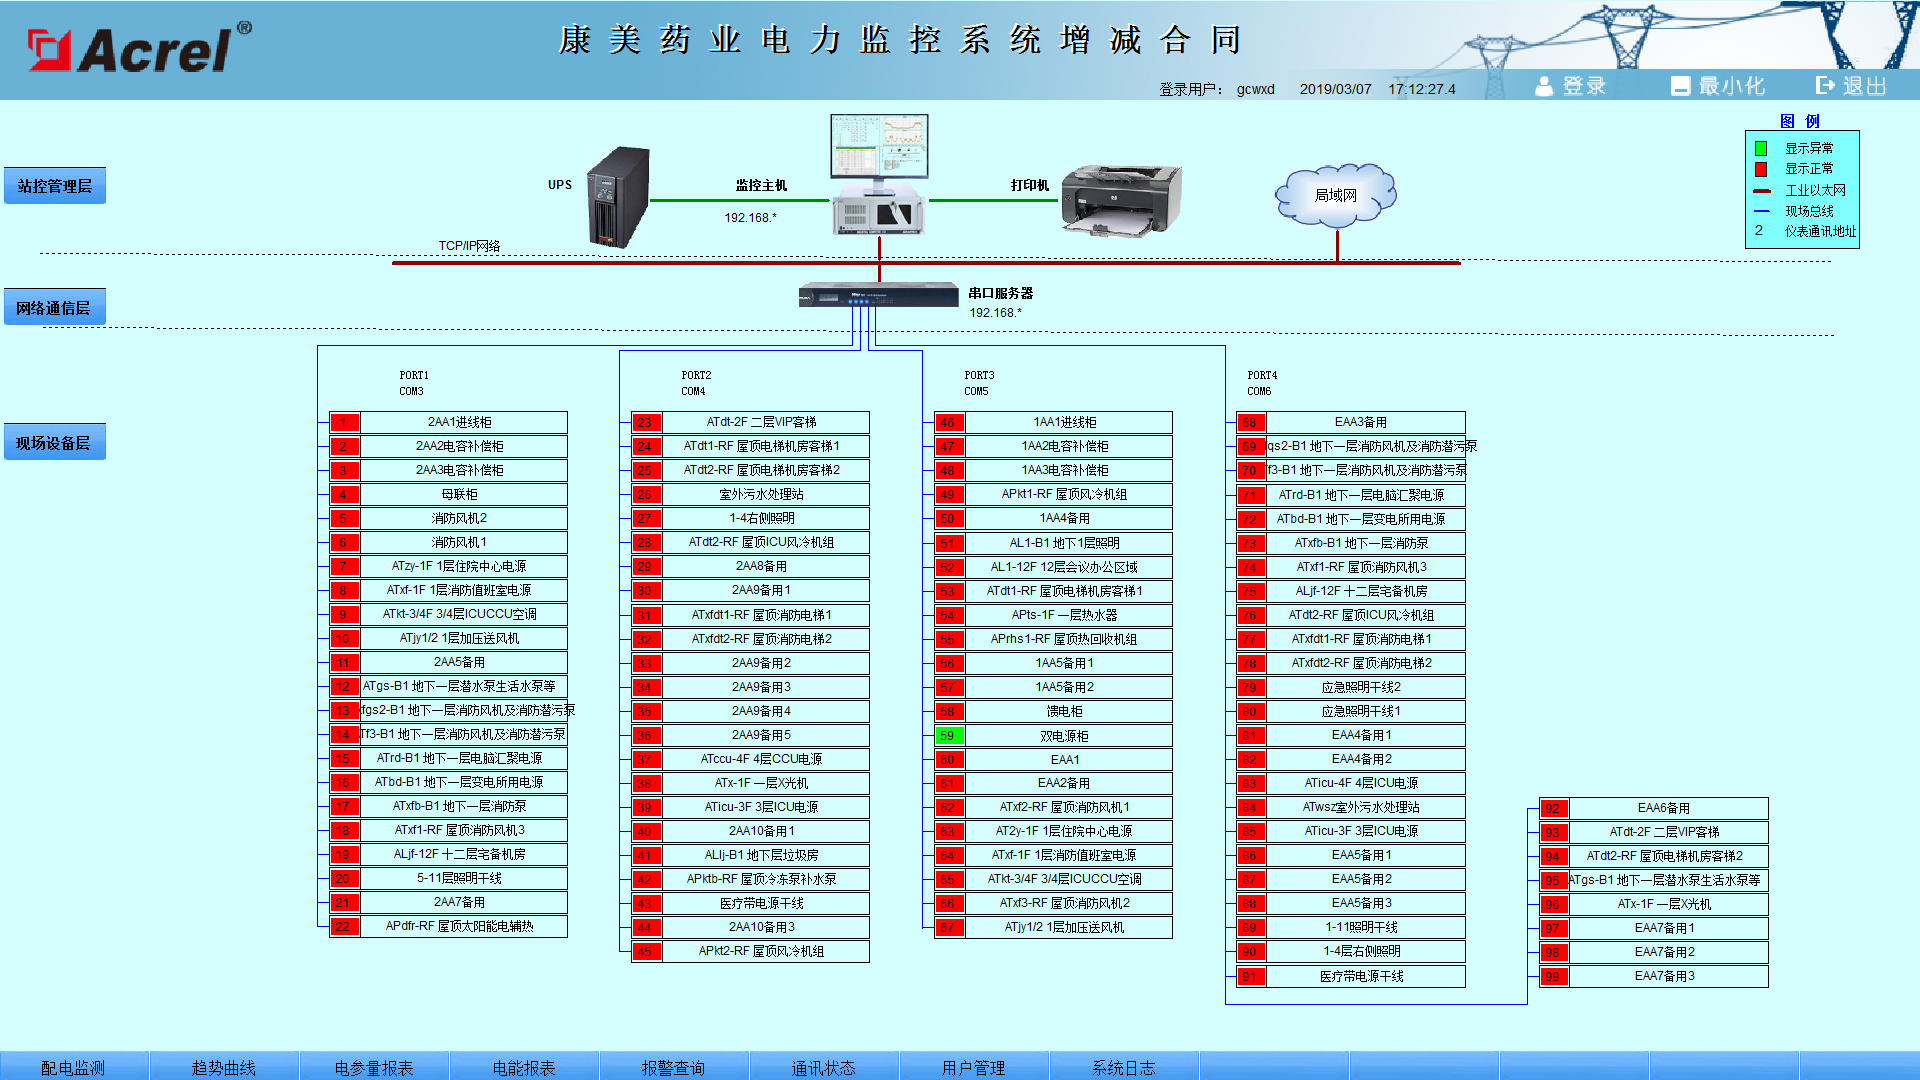This screenshot has width=1920, height=1080.
Task: Click red status indicator address 26
Action: (x=646, y=494)
